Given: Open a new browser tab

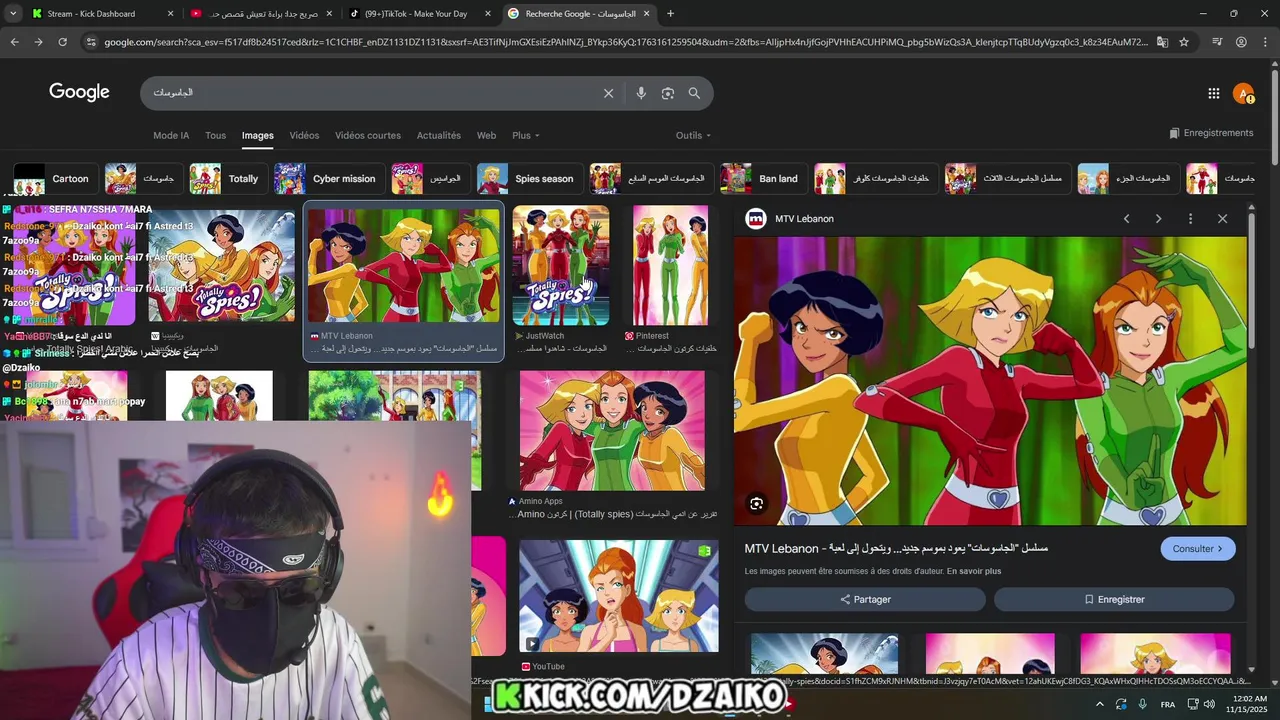Looking at the screenshot, I should [x=670, y=14].
